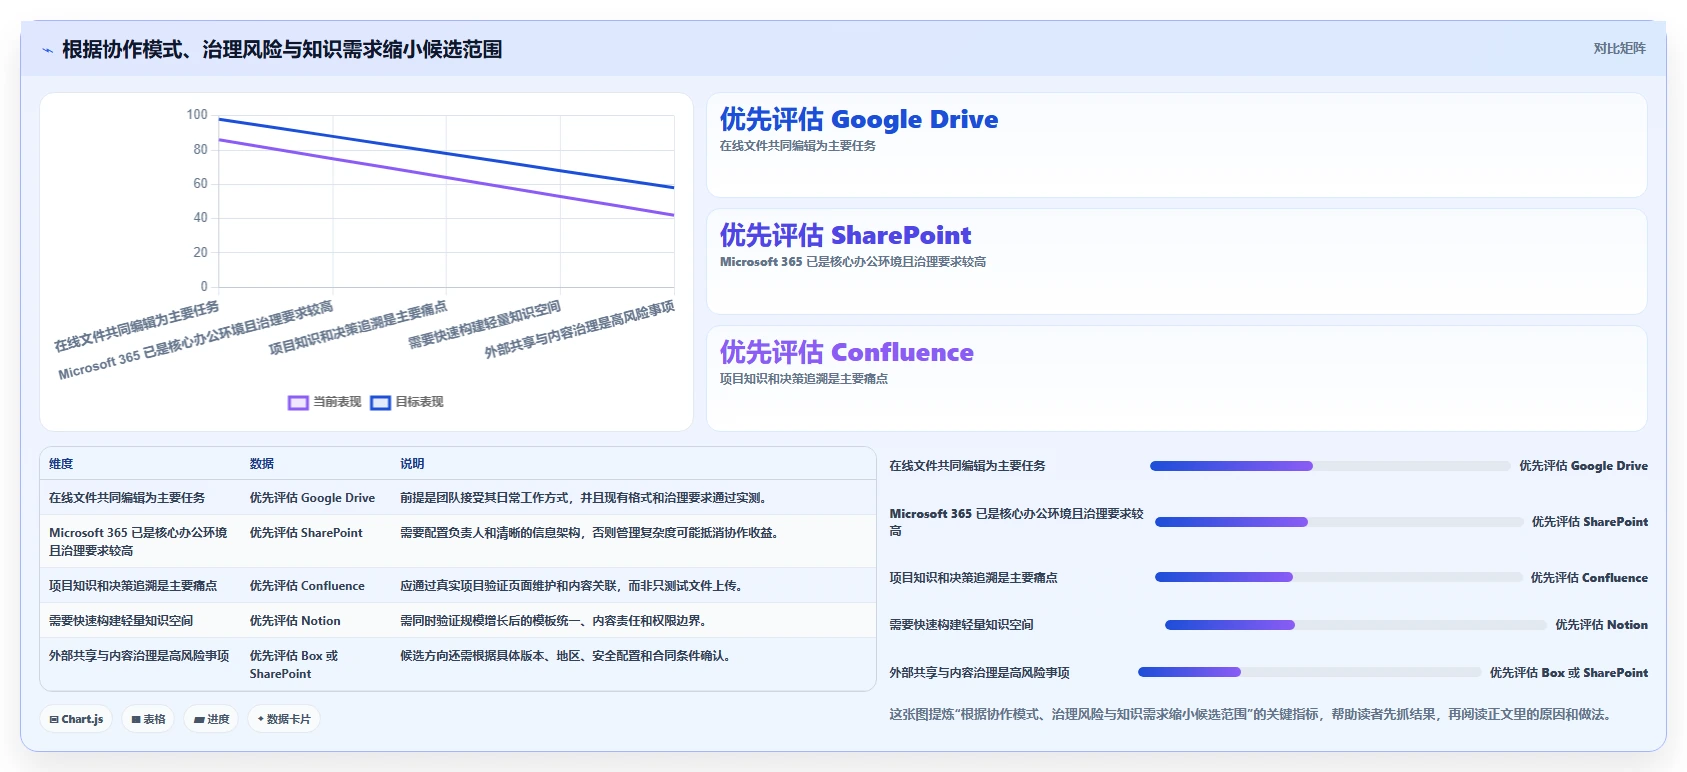
Task: Click the table text starting 应通过真实项目验证页面维护
Action: pos(571,586)
